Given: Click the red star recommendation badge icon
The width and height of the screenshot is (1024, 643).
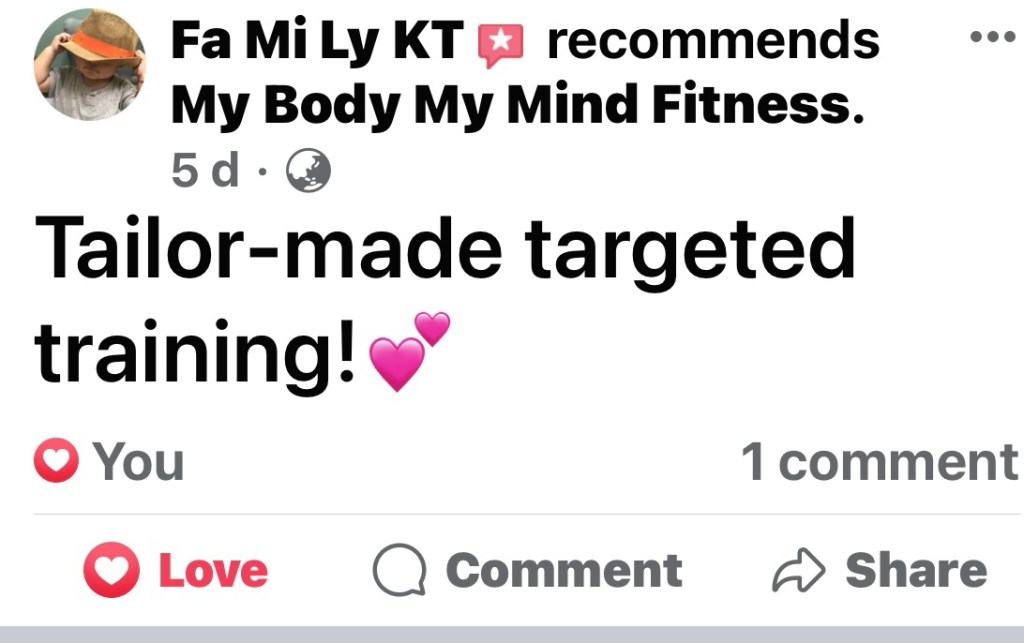Looking at the screenshot, I should pyautogui.click(x=501, y=44).
